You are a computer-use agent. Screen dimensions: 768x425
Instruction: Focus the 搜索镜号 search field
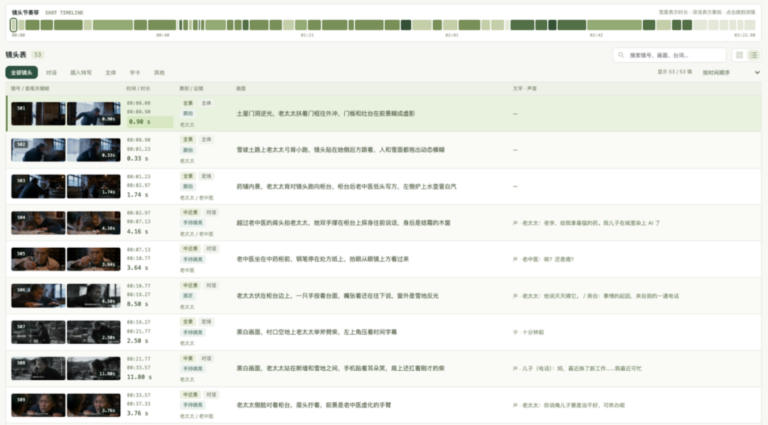(x=670, y=55)
